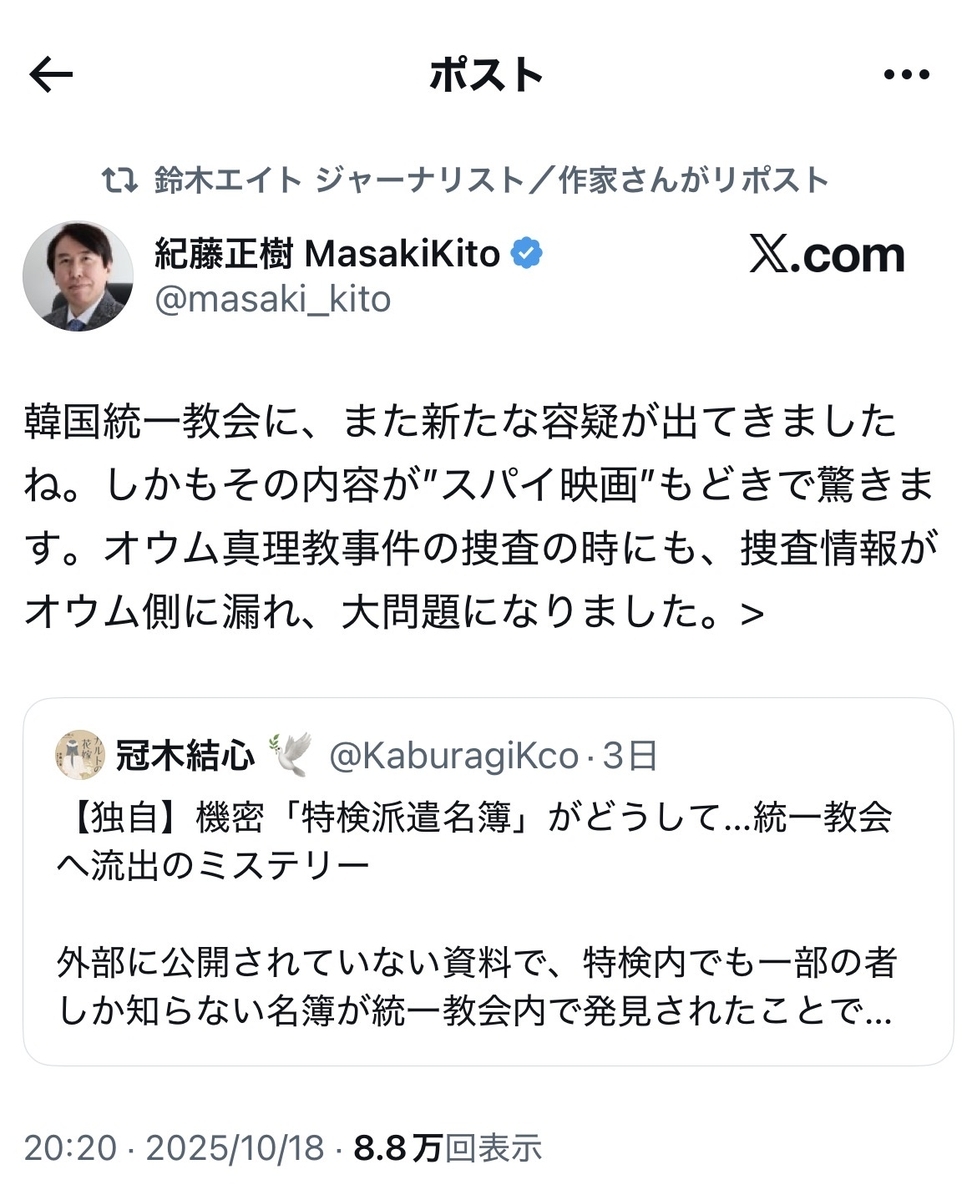Open 鈴木エイト reposter profile link
The height and width of the screenshot is (1200, 977).
[x=491, y=179]
